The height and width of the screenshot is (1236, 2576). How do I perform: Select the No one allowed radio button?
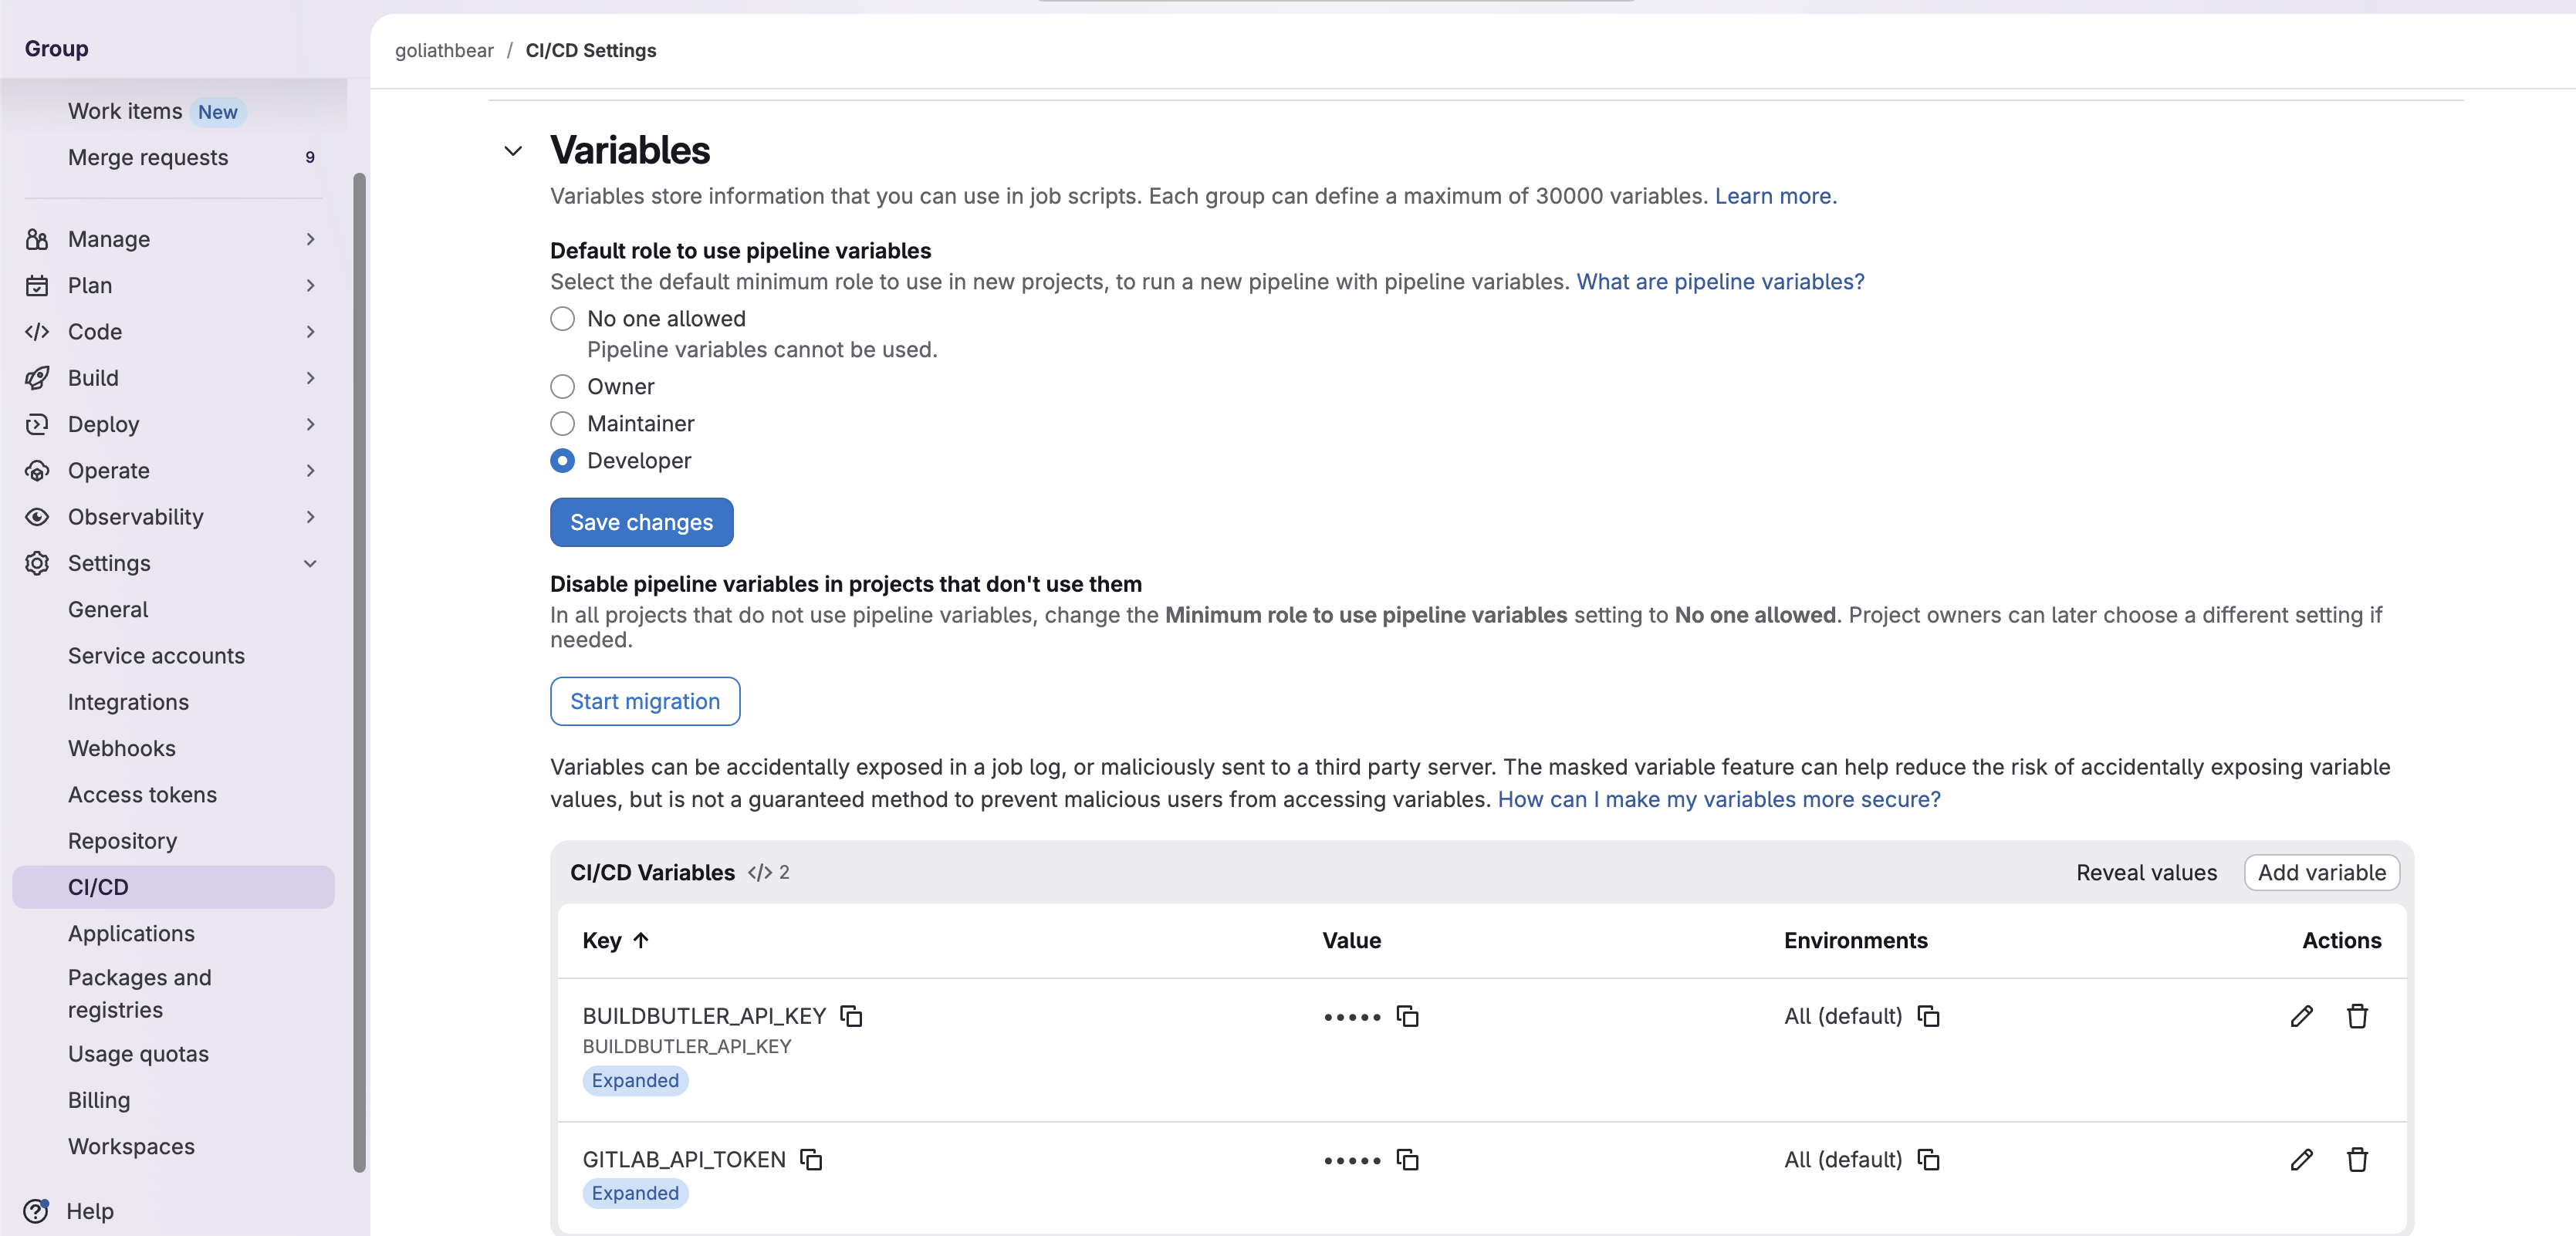[562, 318]
